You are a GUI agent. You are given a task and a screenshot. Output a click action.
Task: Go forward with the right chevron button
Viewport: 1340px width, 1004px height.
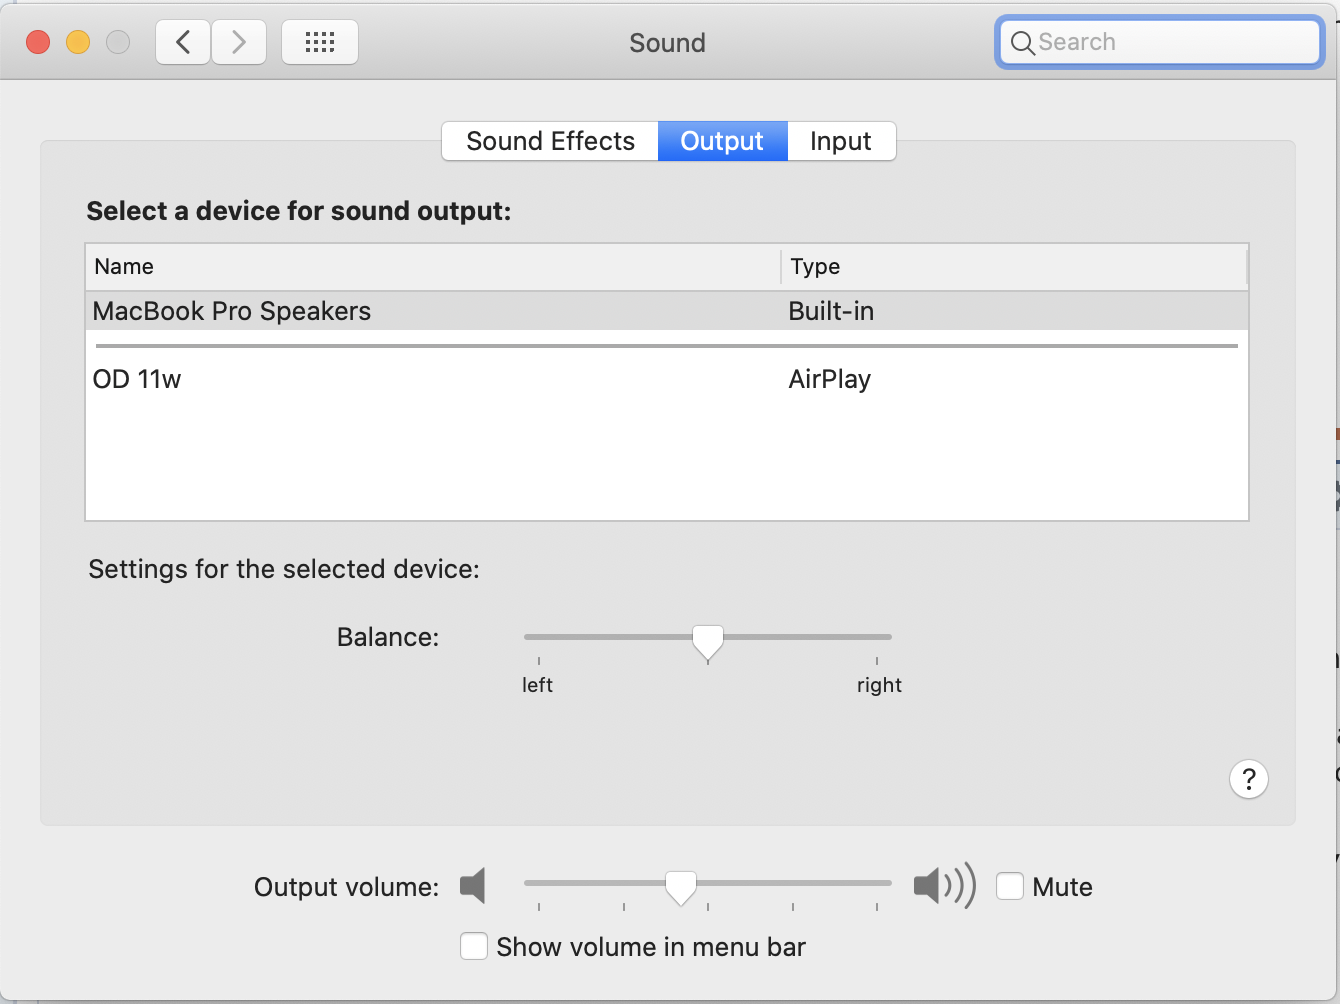[x=239, y=42]
